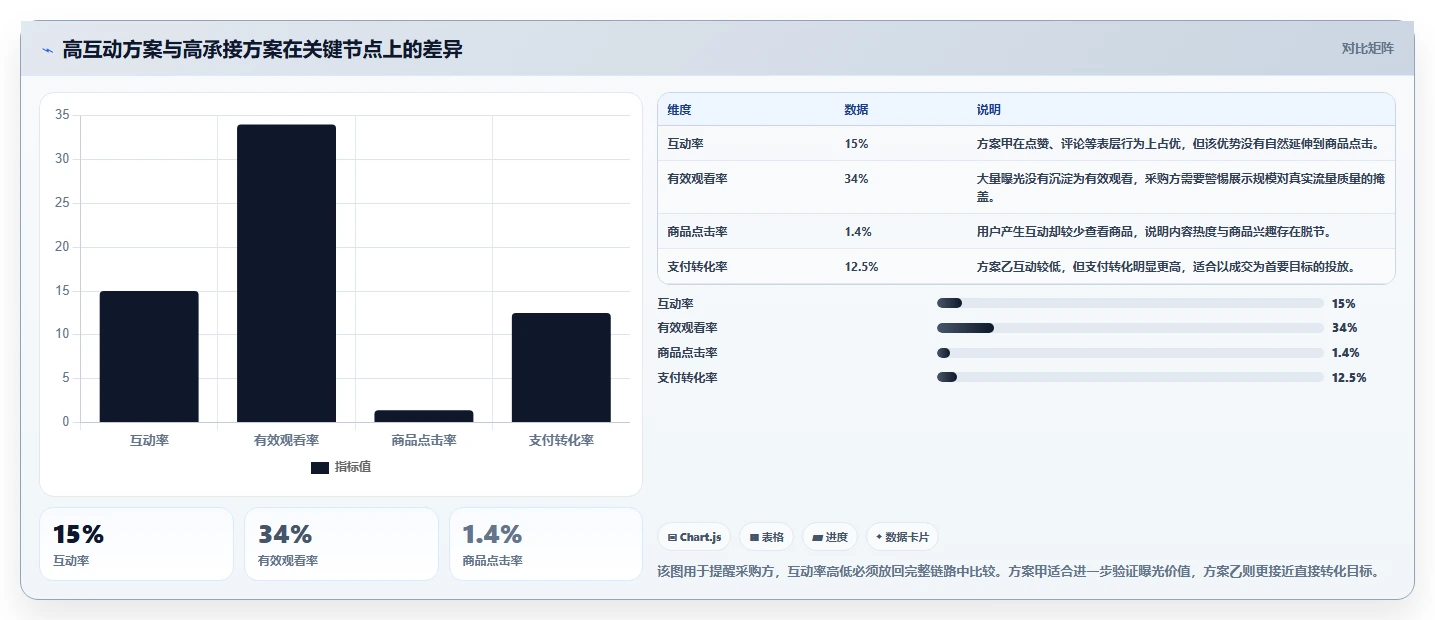
Task: Select the 进度 tag chip
Action: tap(830, 537)
